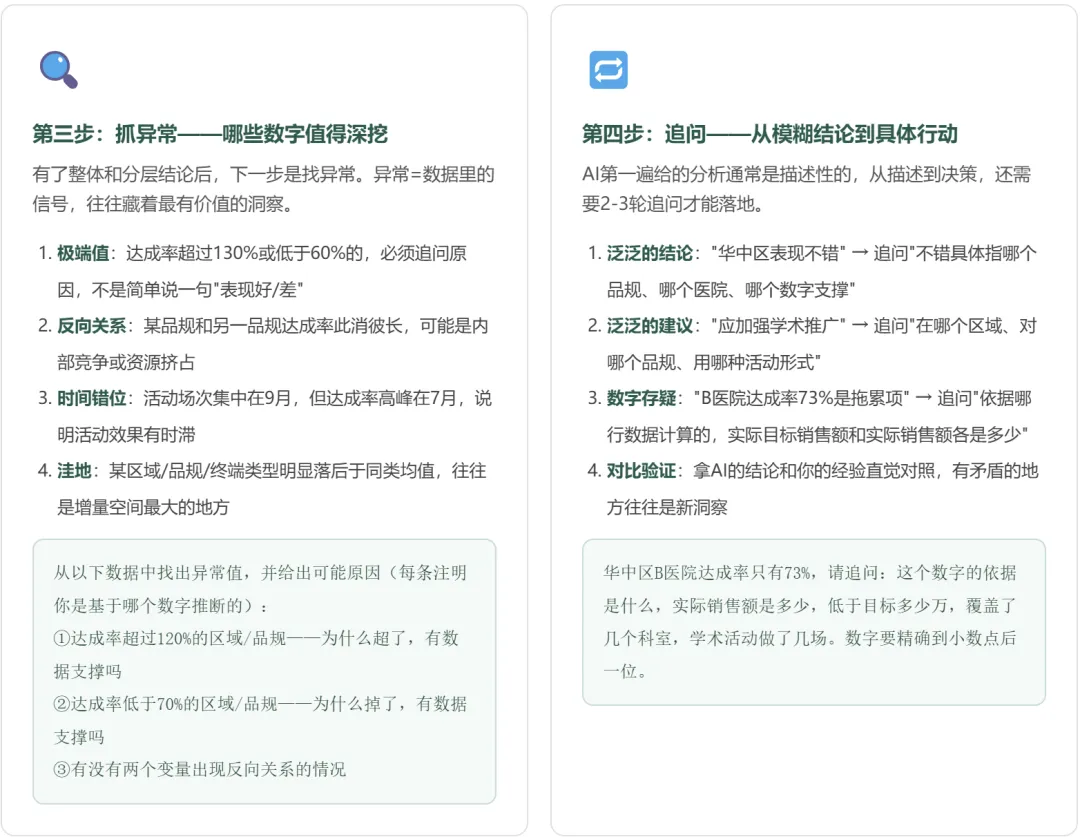The height and width of the screenshot is (837, 1080).
Task: Click the 对比验证 list entry
Action: point(641,469)
